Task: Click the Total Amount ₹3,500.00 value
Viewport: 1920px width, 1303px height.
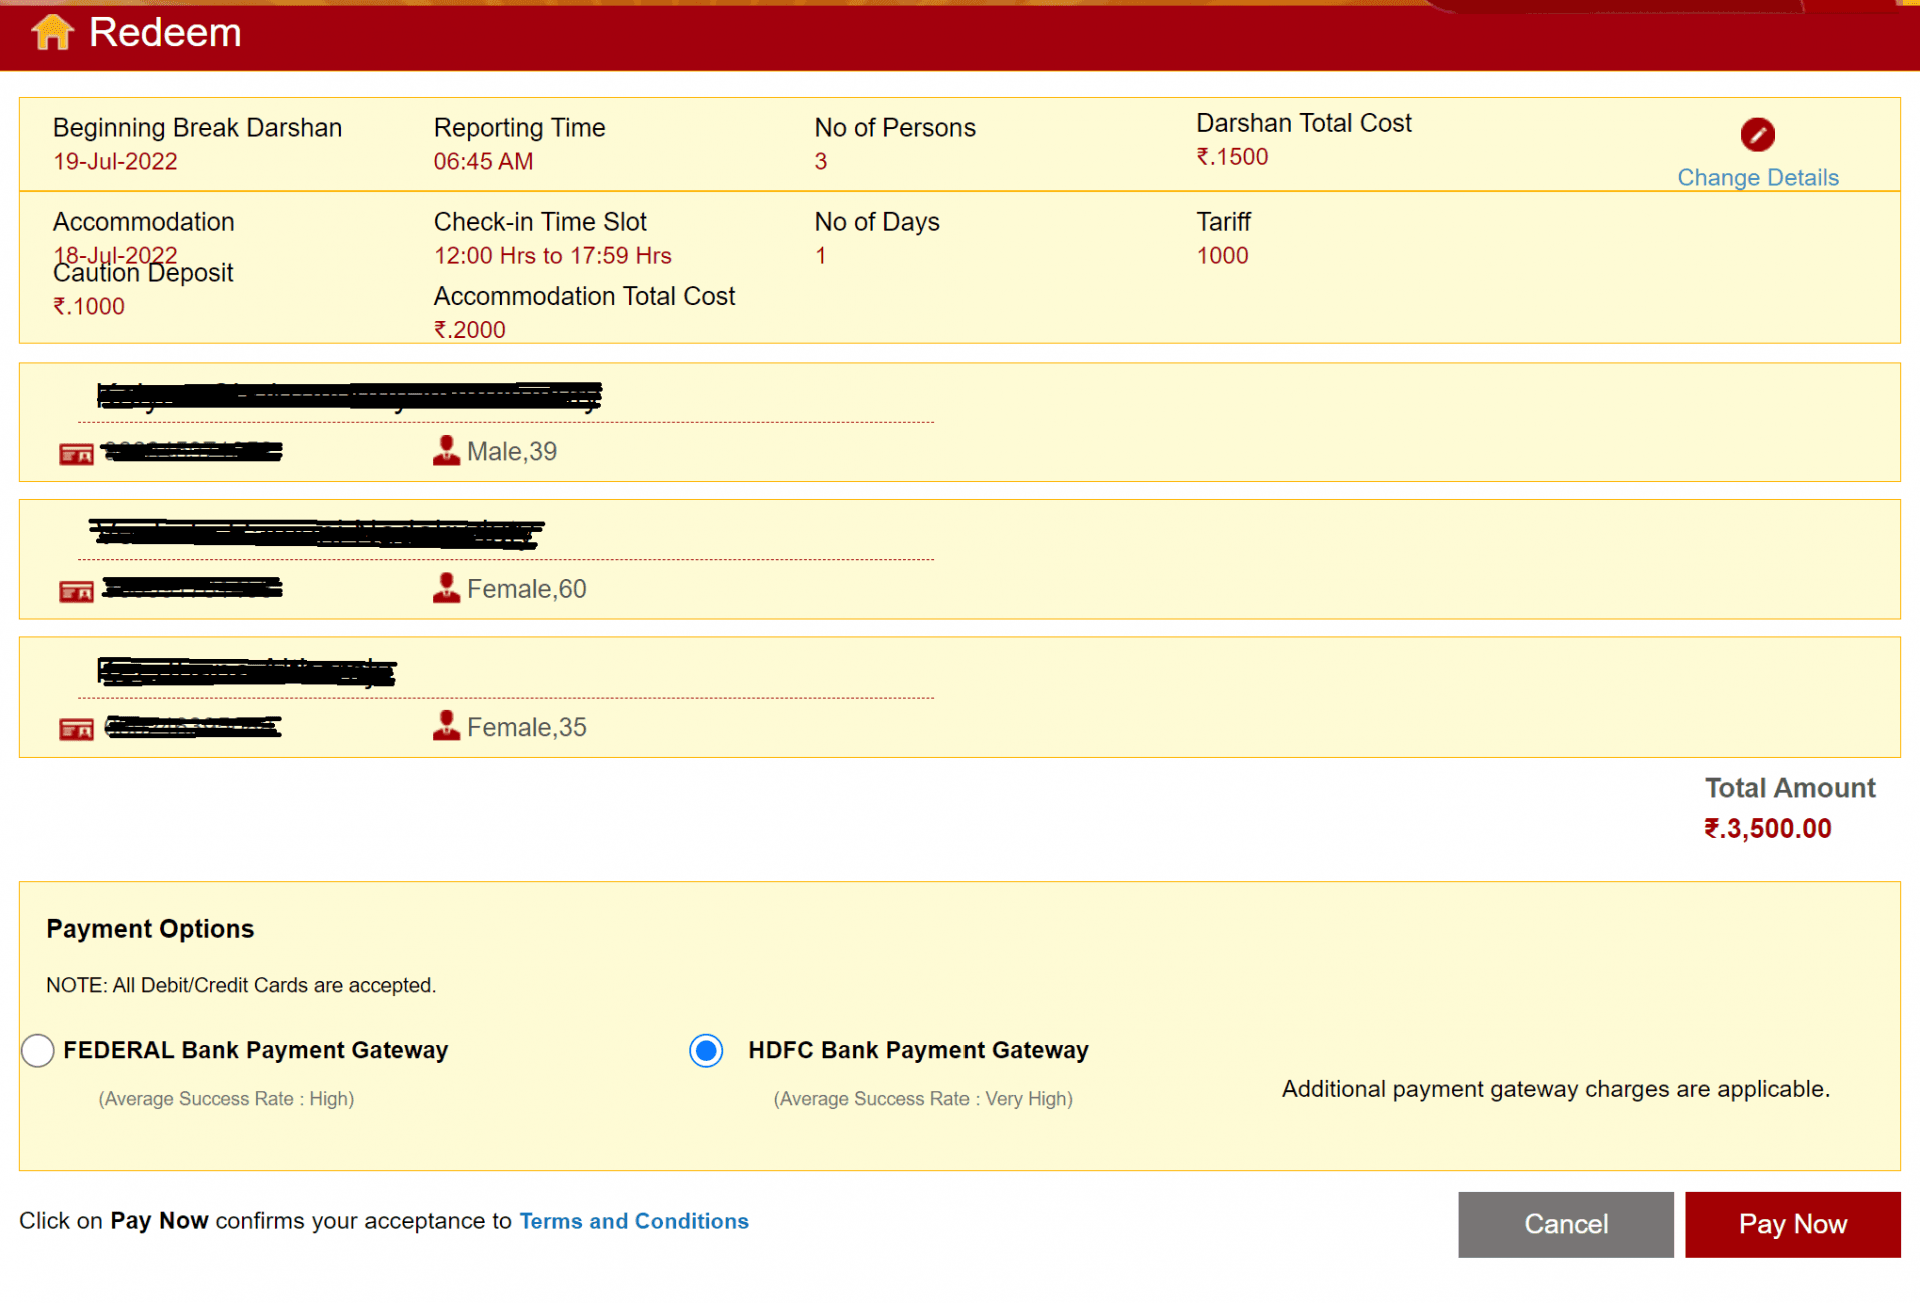Action: (1767, 829)
